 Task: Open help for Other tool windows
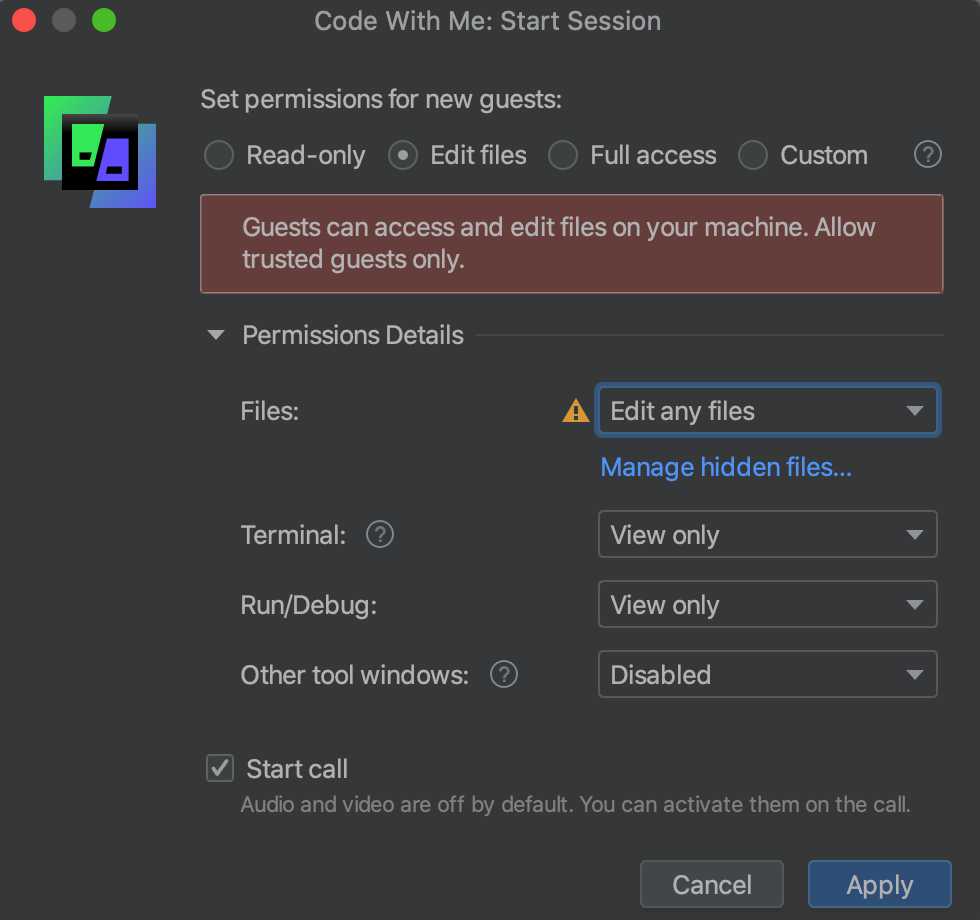click(504, 675)
